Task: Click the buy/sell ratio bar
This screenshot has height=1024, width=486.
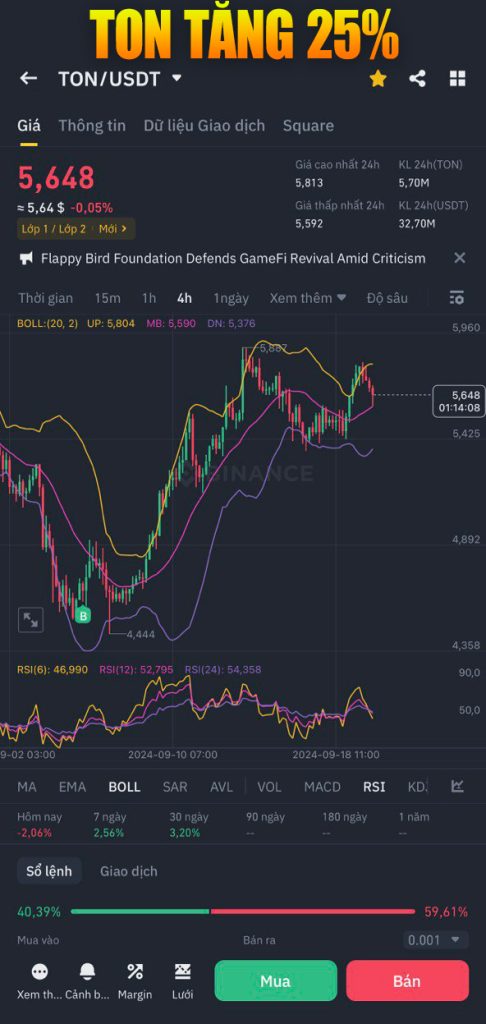Action: (x=242, y=912)
